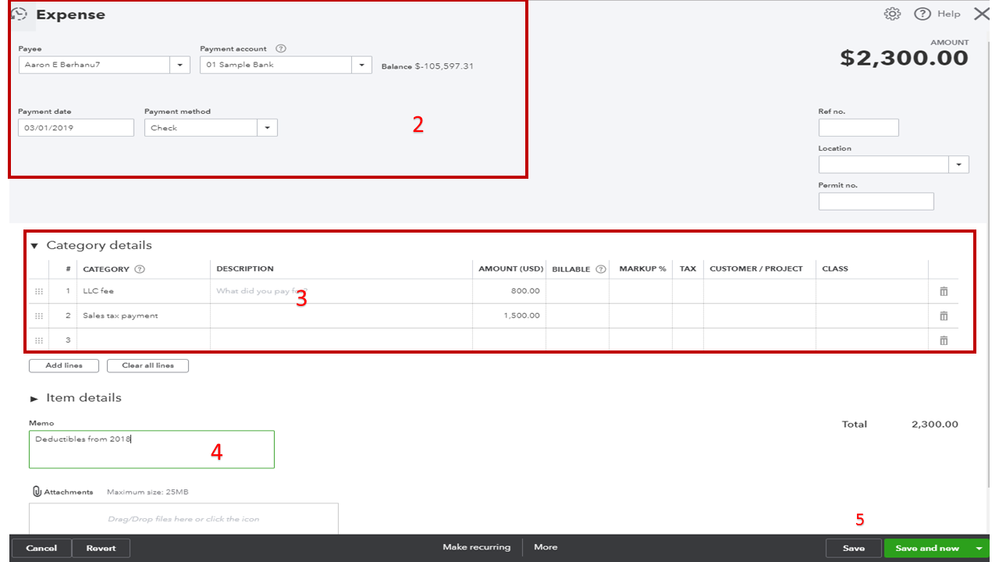Click the Add lines button

(64, 366)
